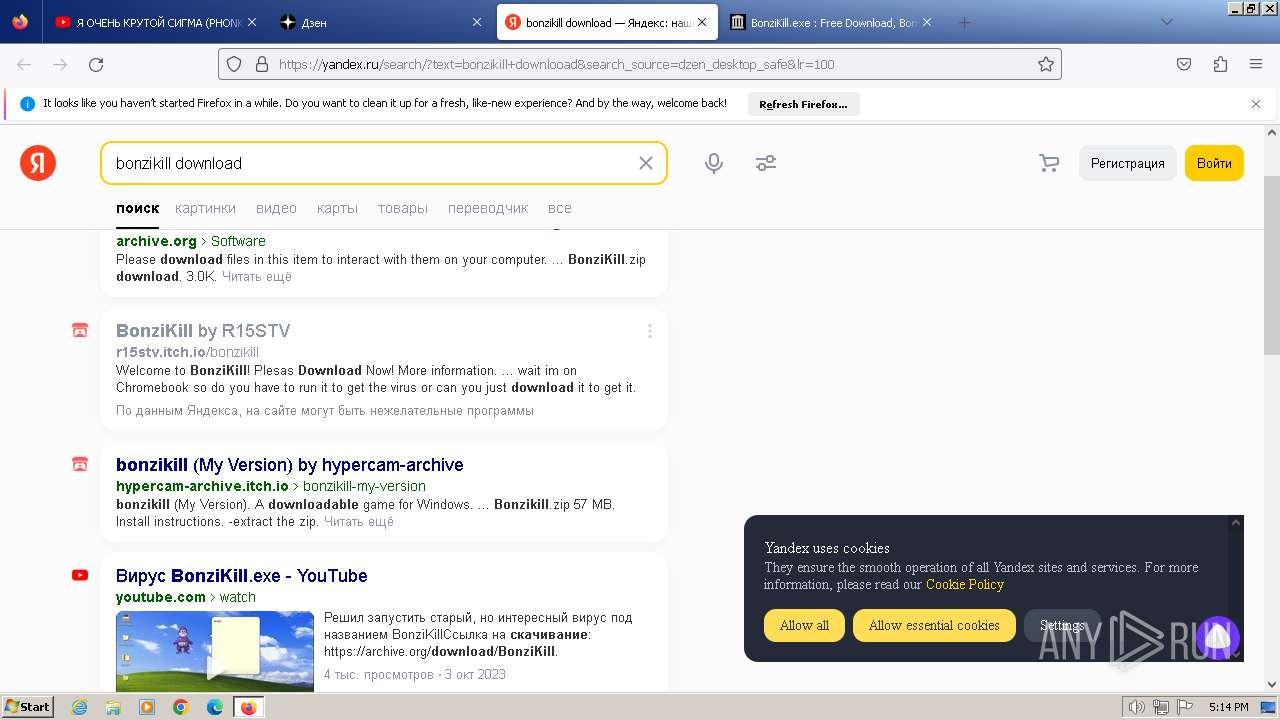Open the Cookie Policy link
This screenshot has height=720, width=1280.
click(965, 585)
